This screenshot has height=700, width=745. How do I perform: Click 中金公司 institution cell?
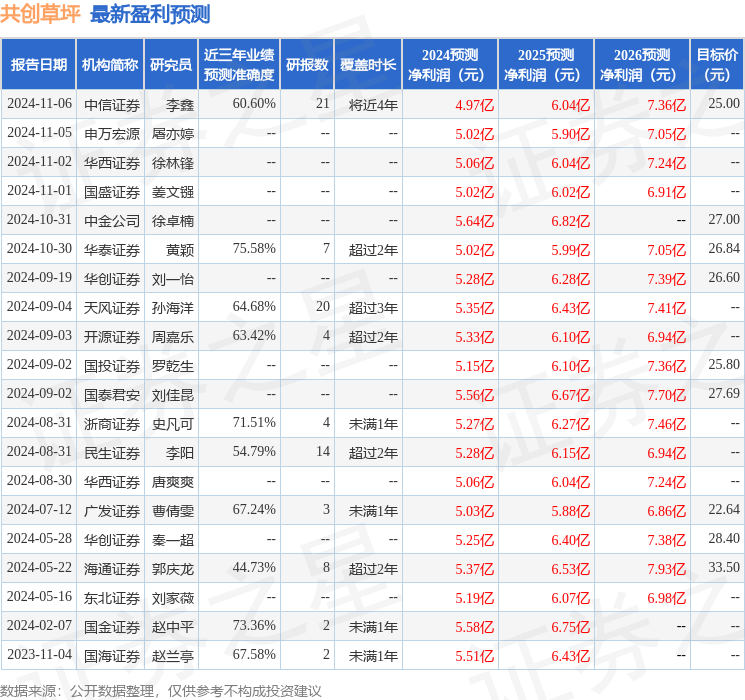click(112, 221)
